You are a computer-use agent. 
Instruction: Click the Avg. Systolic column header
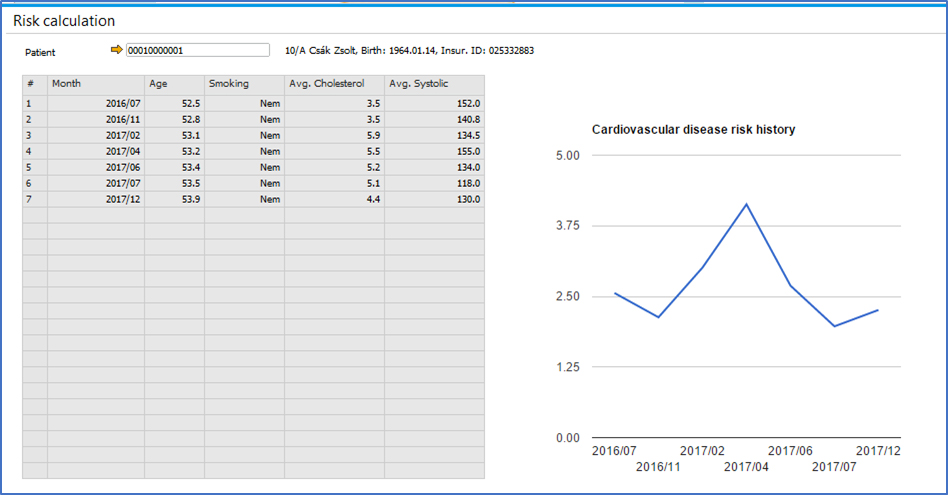click(435, 83)
